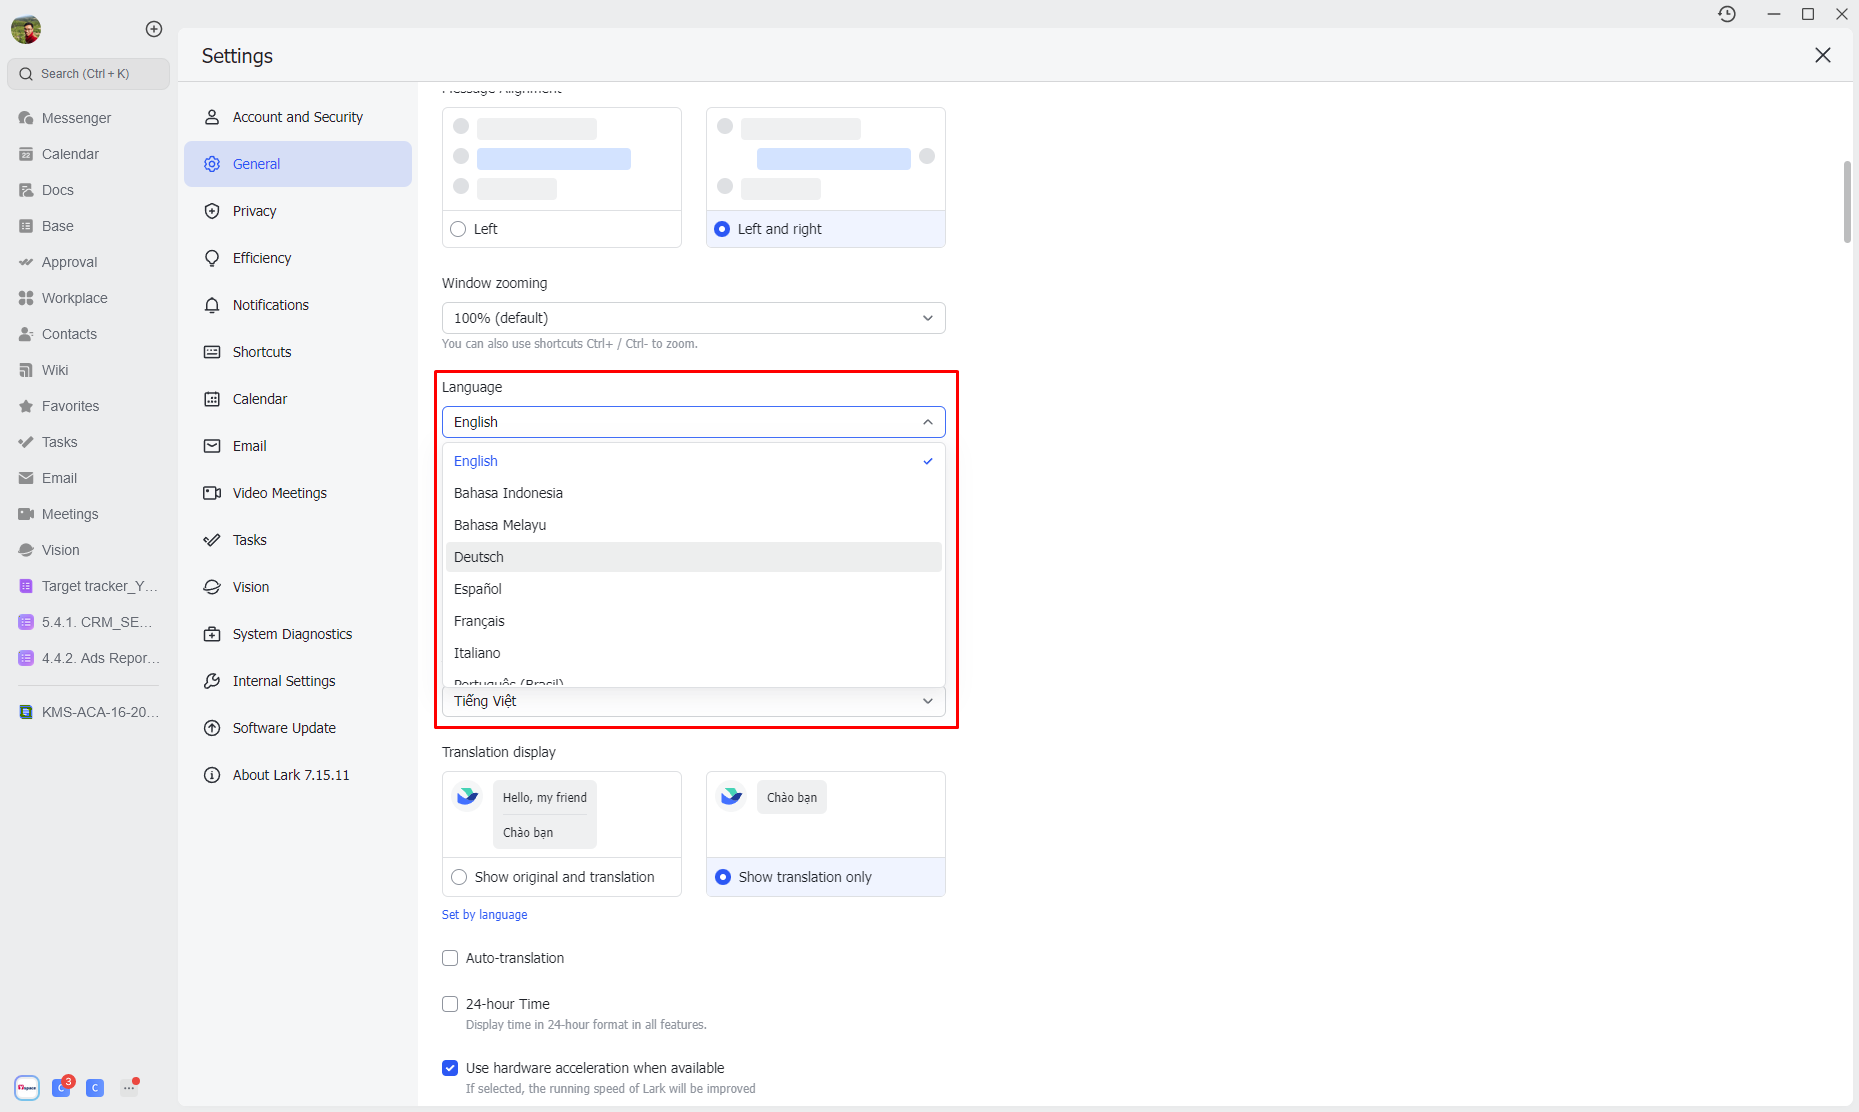This screenshot has width=1859, height=1112.
Task: Click the Search (Ctrl+K) field
Action: tap(88, 74)
